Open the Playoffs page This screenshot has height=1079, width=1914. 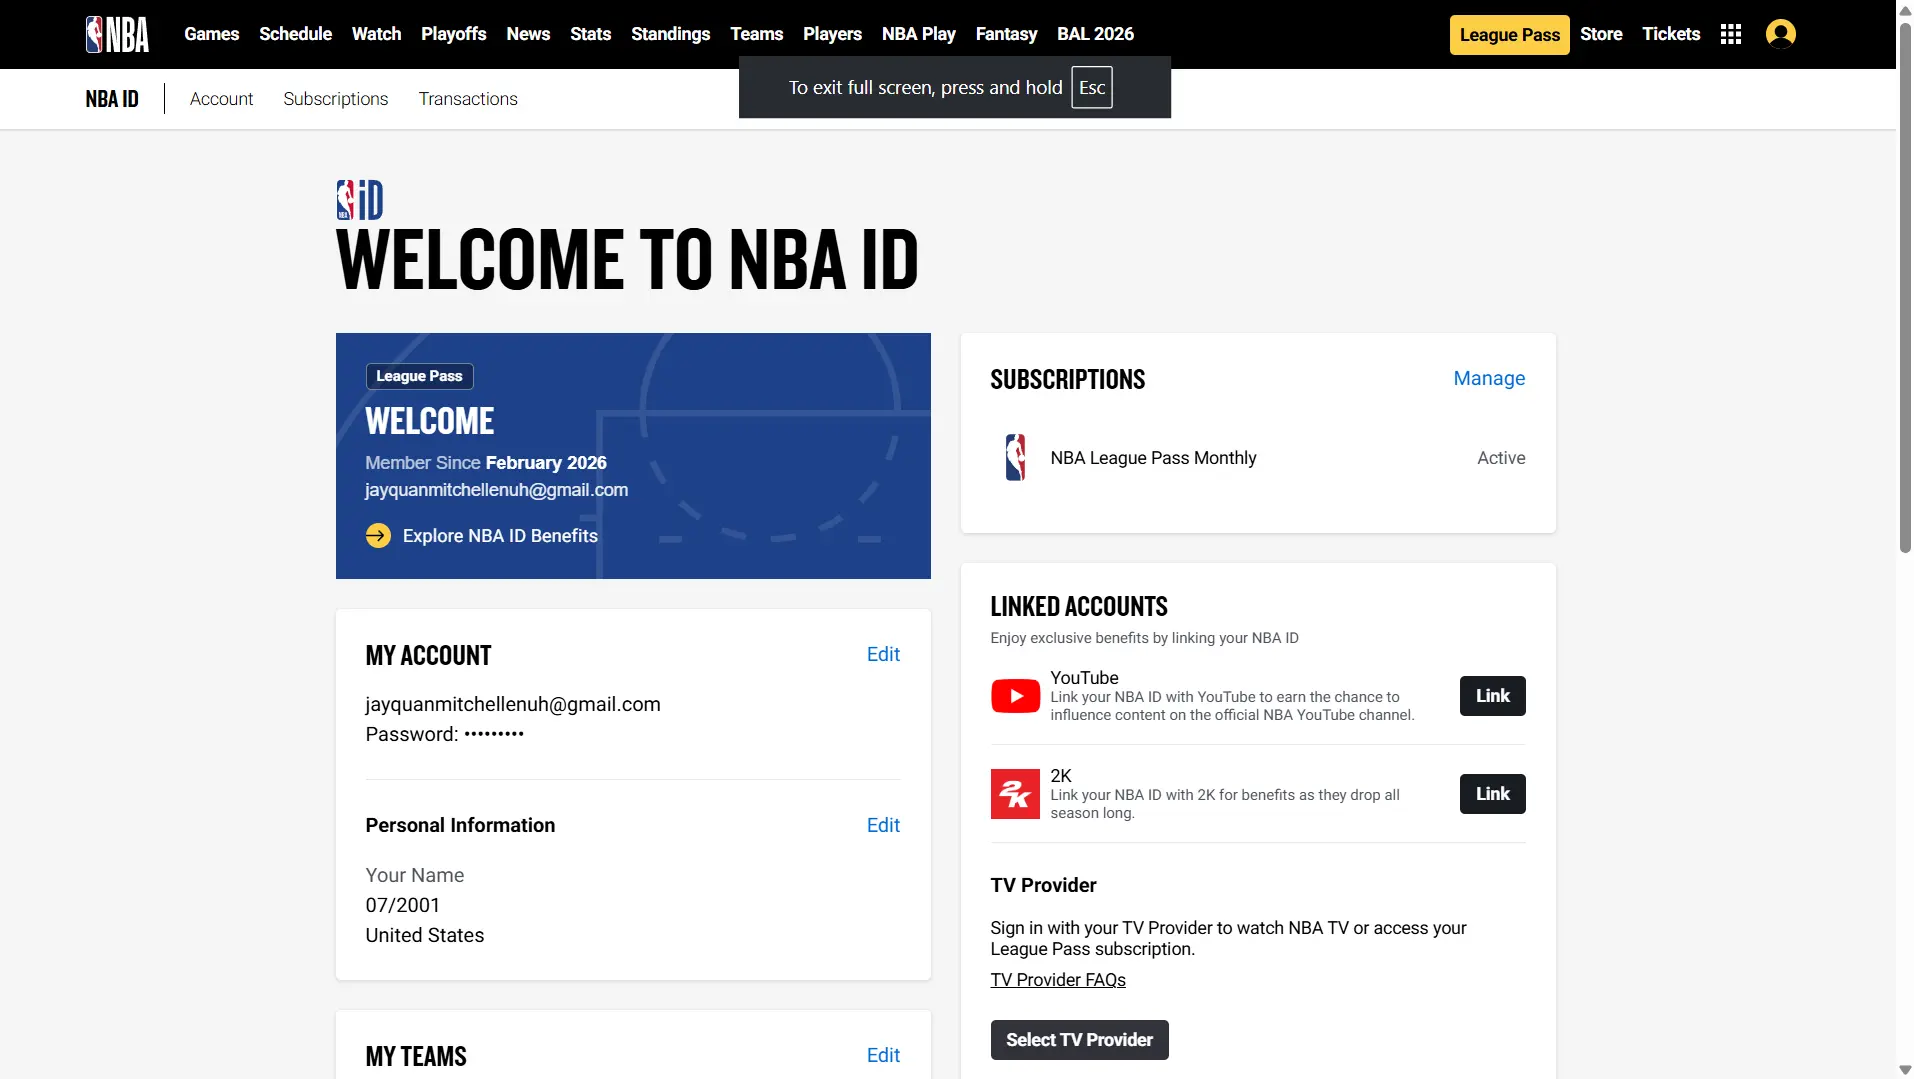click(454, 34)
